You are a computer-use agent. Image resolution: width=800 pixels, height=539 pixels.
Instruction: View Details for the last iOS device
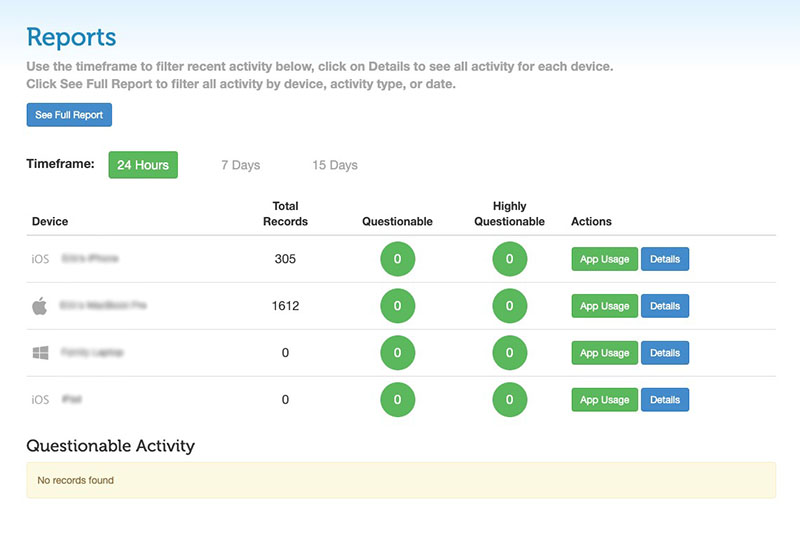coord(664,400)
